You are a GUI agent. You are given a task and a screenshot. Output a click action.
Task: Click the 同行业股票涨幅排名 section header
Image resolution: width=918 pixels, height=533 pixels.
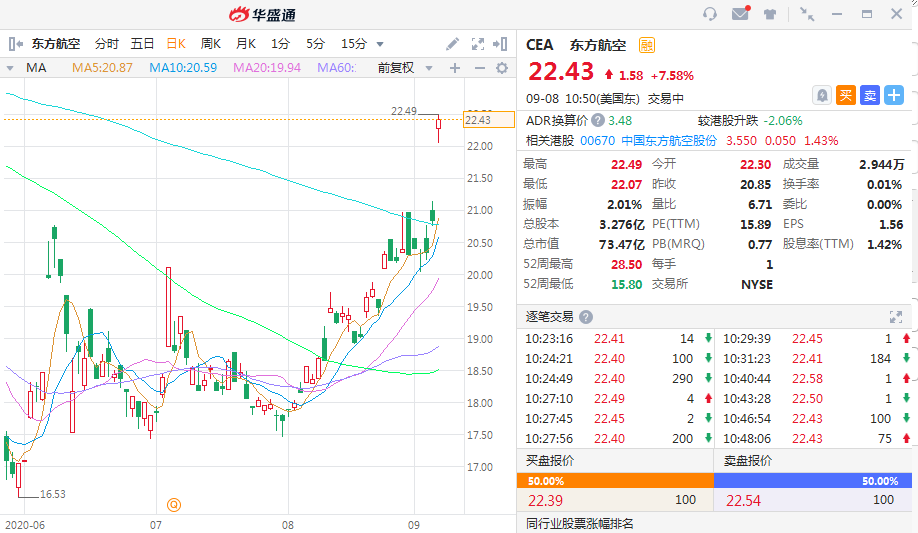(x=580, y=524)
